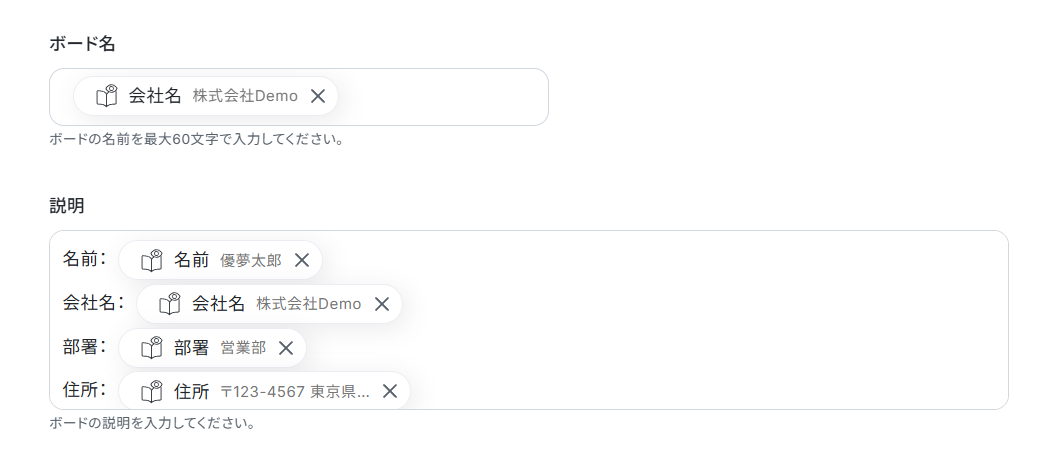This screenshot has height=467, width=1053.
Task: Click the 名前: prefix text in 説明
Action: click(85, 259)
